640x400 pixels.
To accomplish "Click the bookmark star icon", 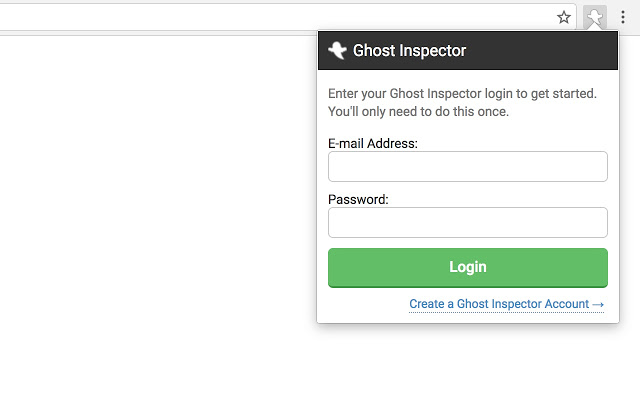I will [564, 17].
